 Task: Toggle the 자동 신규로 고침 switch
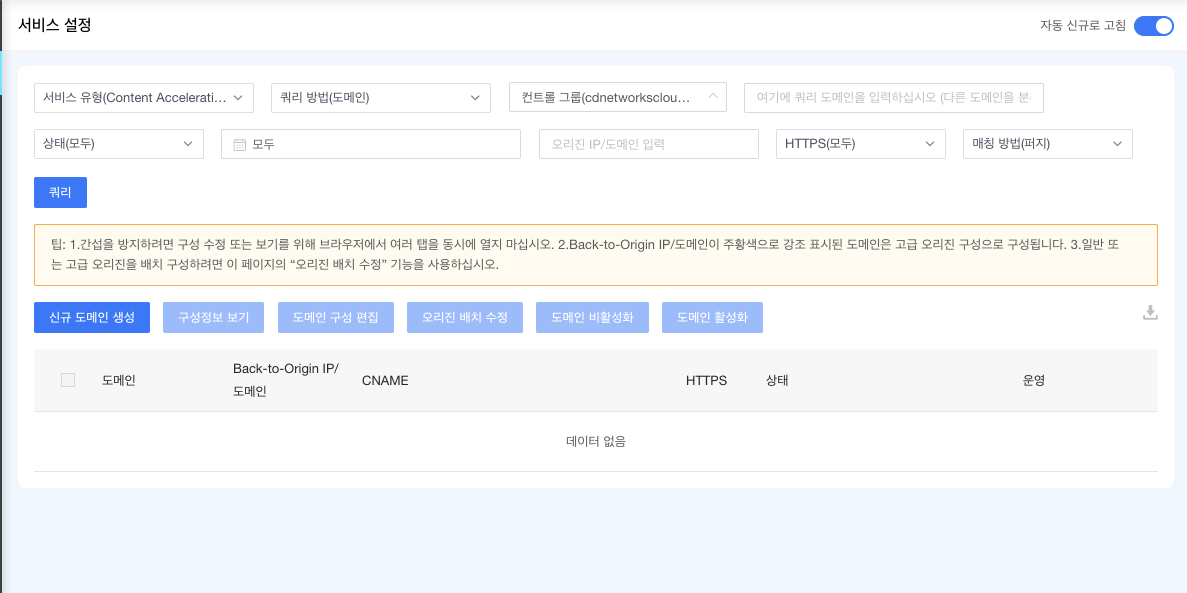click(1153, 26)
